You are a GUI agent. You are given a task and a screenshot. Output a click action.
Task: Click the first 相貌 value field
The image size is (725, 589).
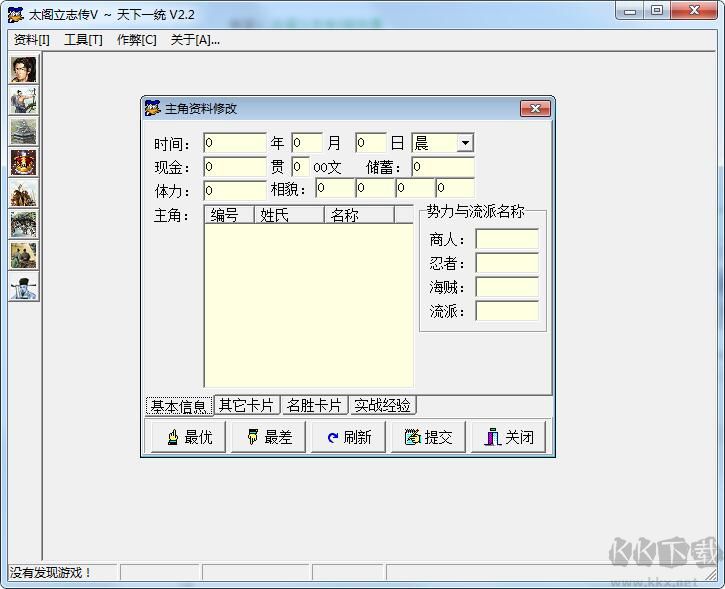click(x=335, y=188)
